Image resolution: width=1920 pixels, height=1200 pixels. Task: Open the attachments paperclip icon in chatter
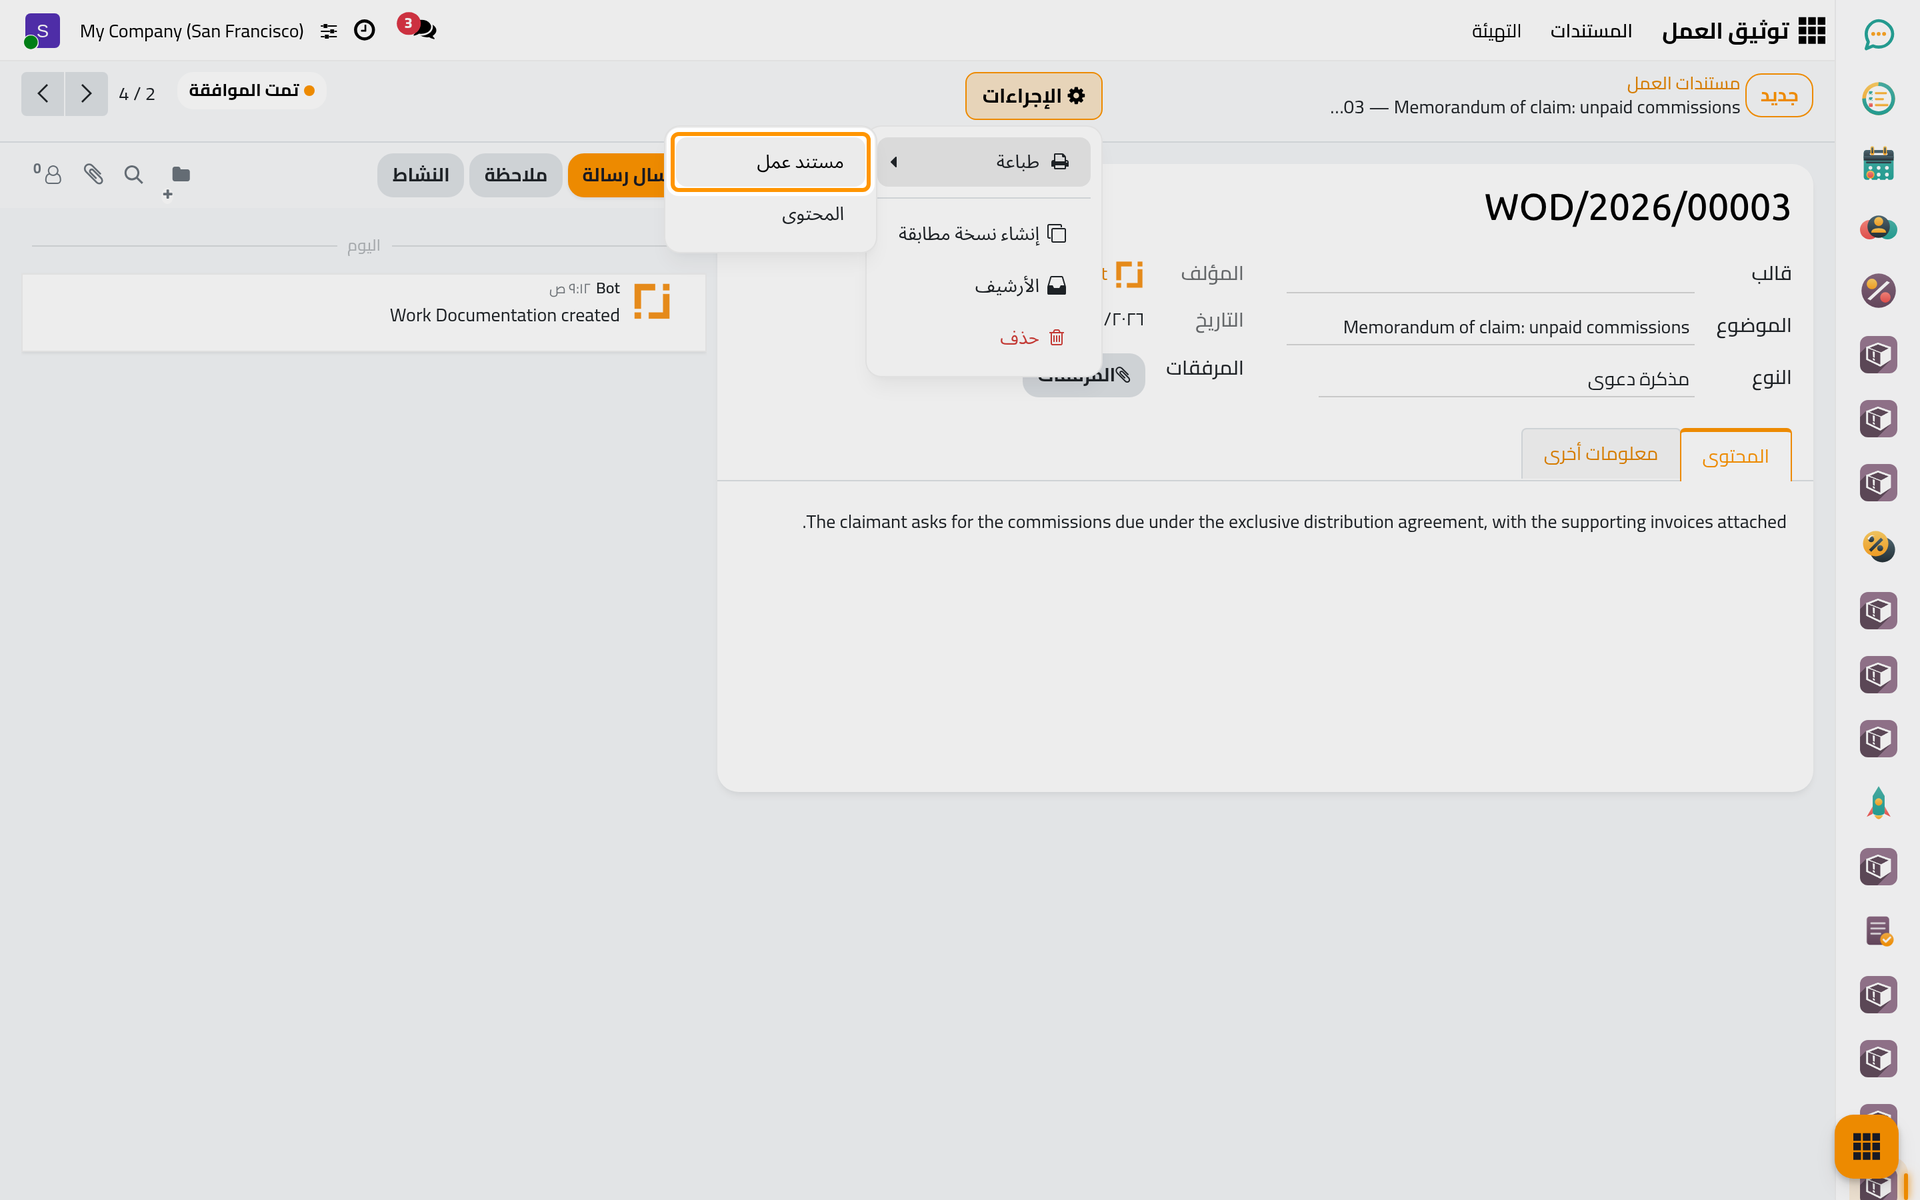[93, 175]
